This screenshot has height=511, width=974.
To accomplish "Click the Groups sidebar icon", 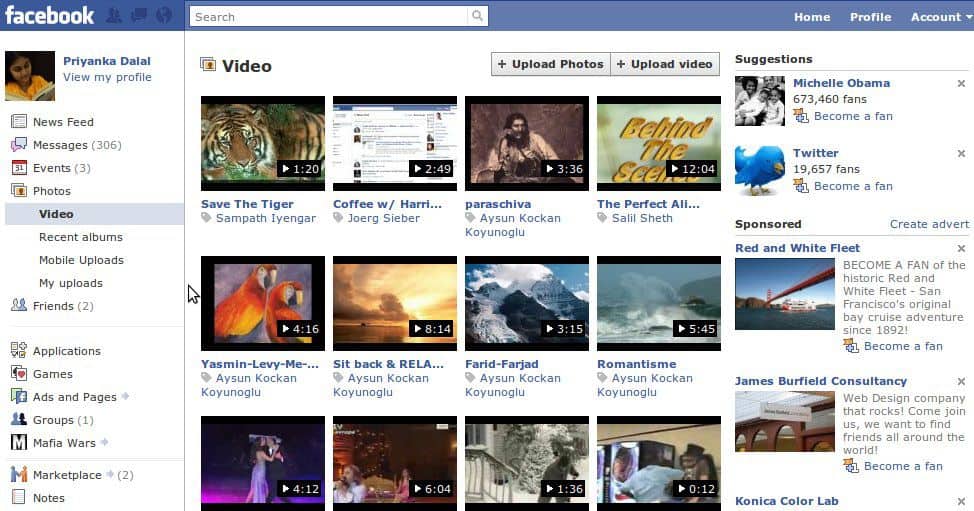I will (x=19, y=419).
